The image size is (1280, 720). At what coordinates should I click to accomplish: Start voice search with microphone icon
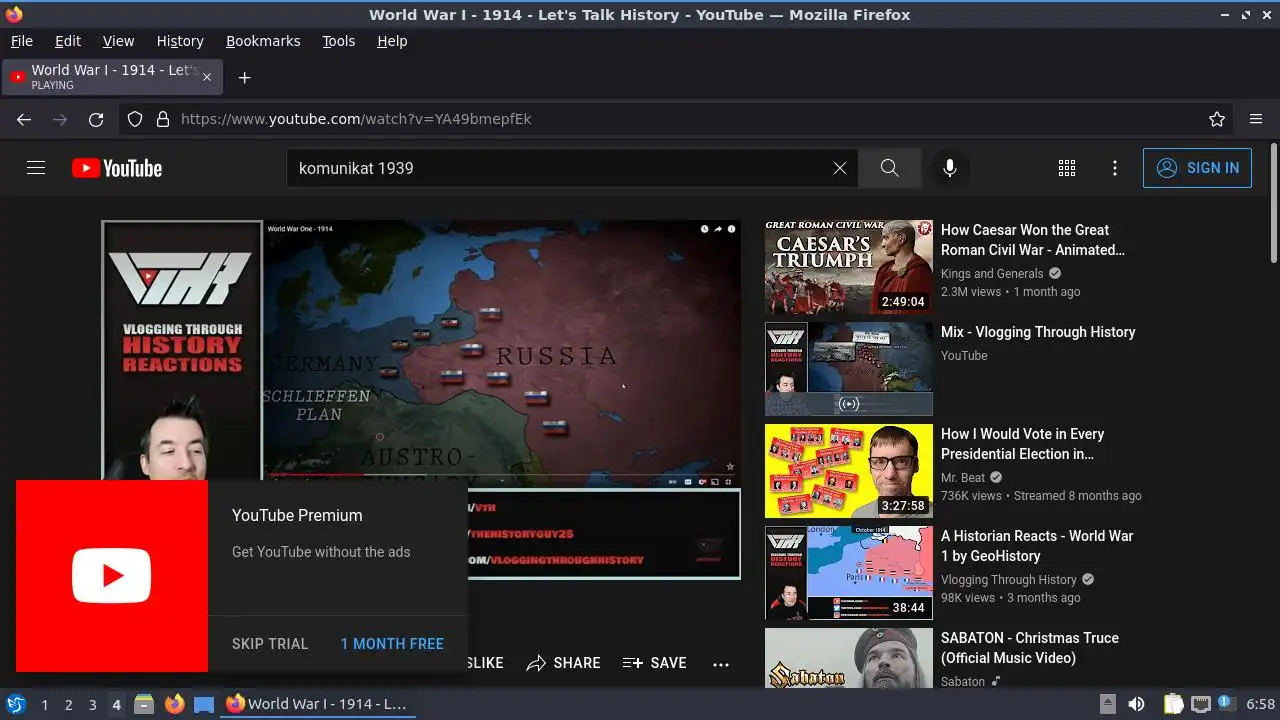coord(950,168)
